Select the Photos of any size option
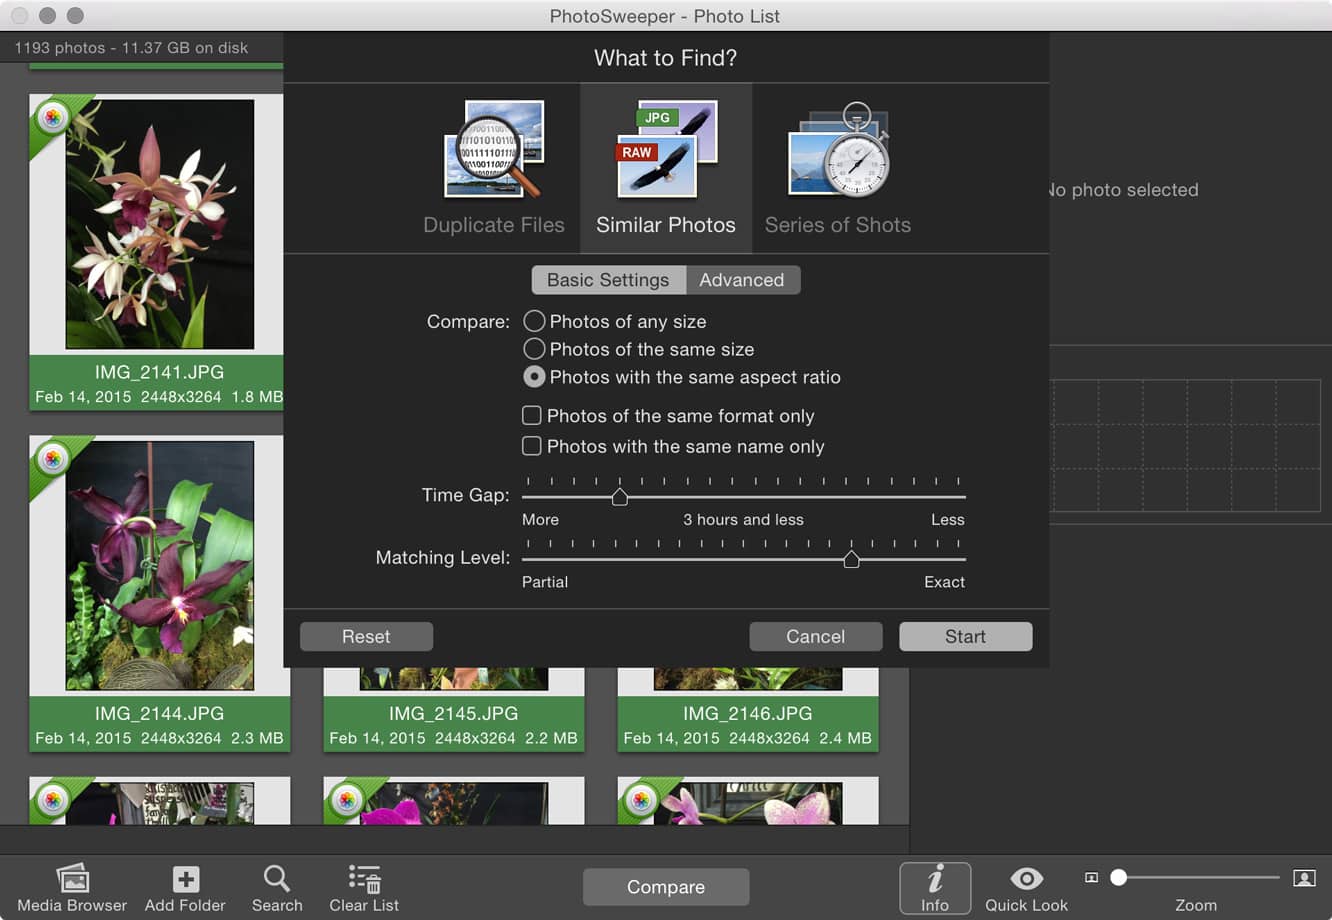The width and height of the screenshot is (1332, 920). (534, 321)
